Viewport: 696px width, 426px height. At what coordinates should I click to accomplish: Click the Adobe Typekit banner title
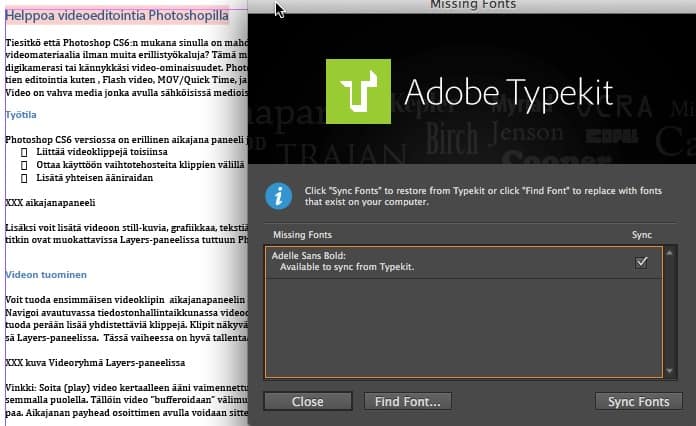(x=509, y=93)
